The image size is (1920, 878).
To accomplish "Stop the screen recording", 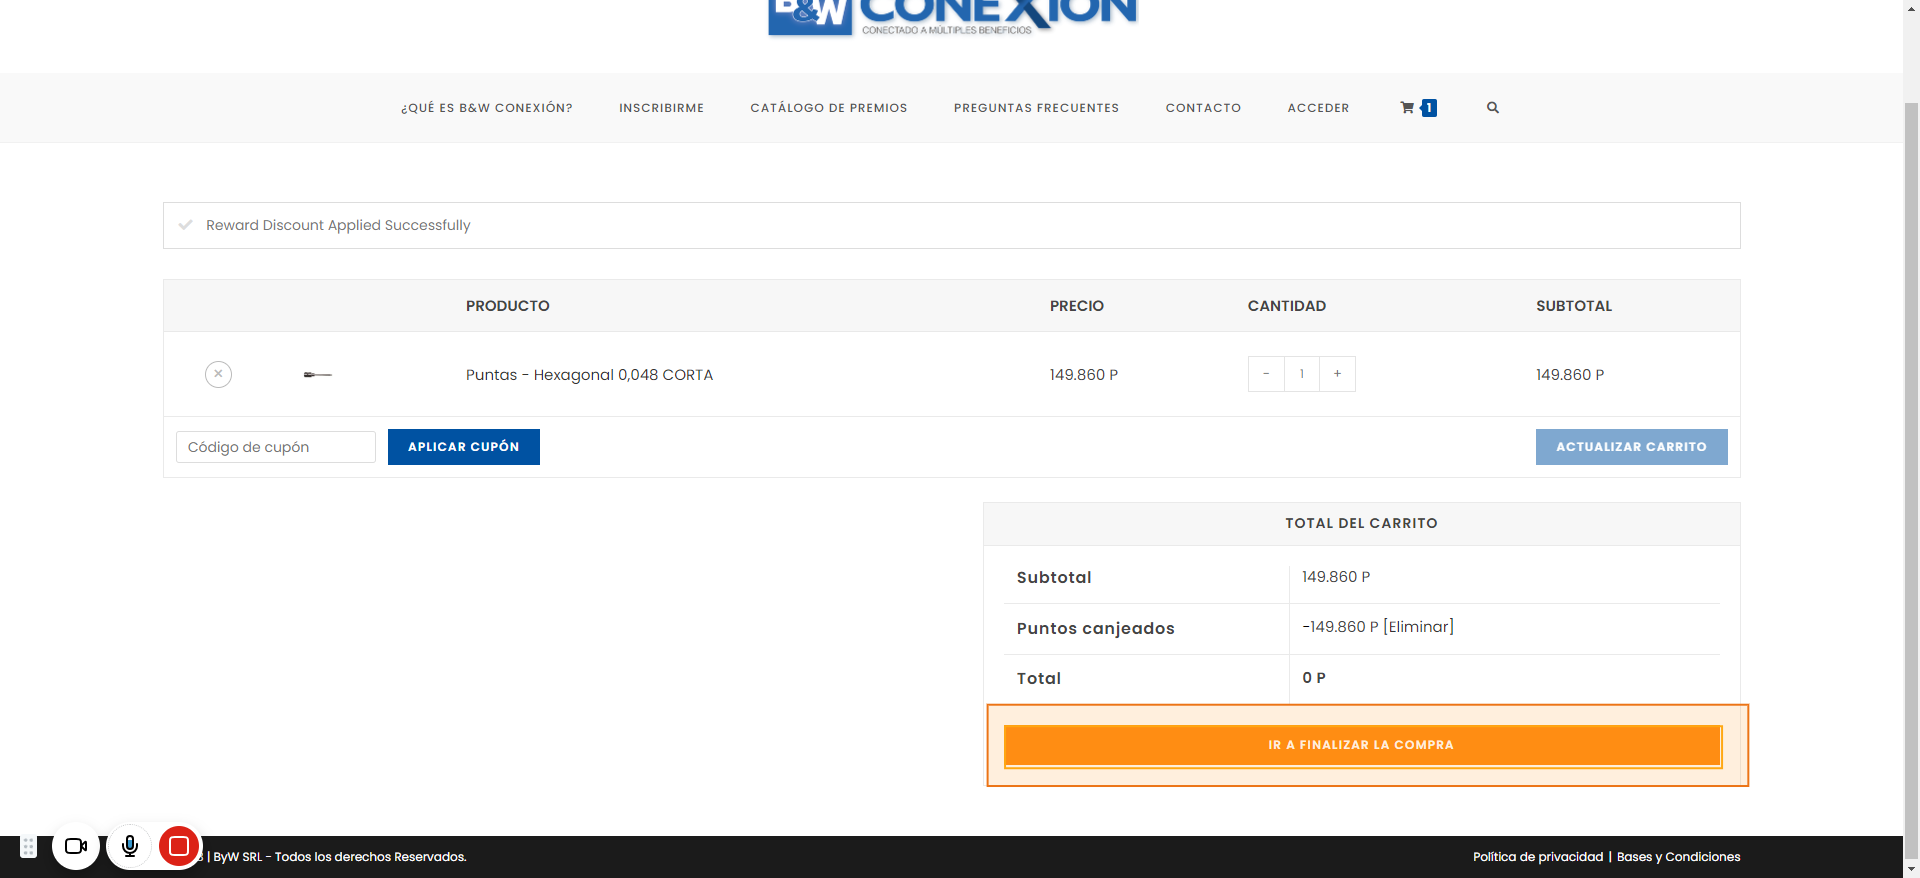I will click(x=179, y=846).
